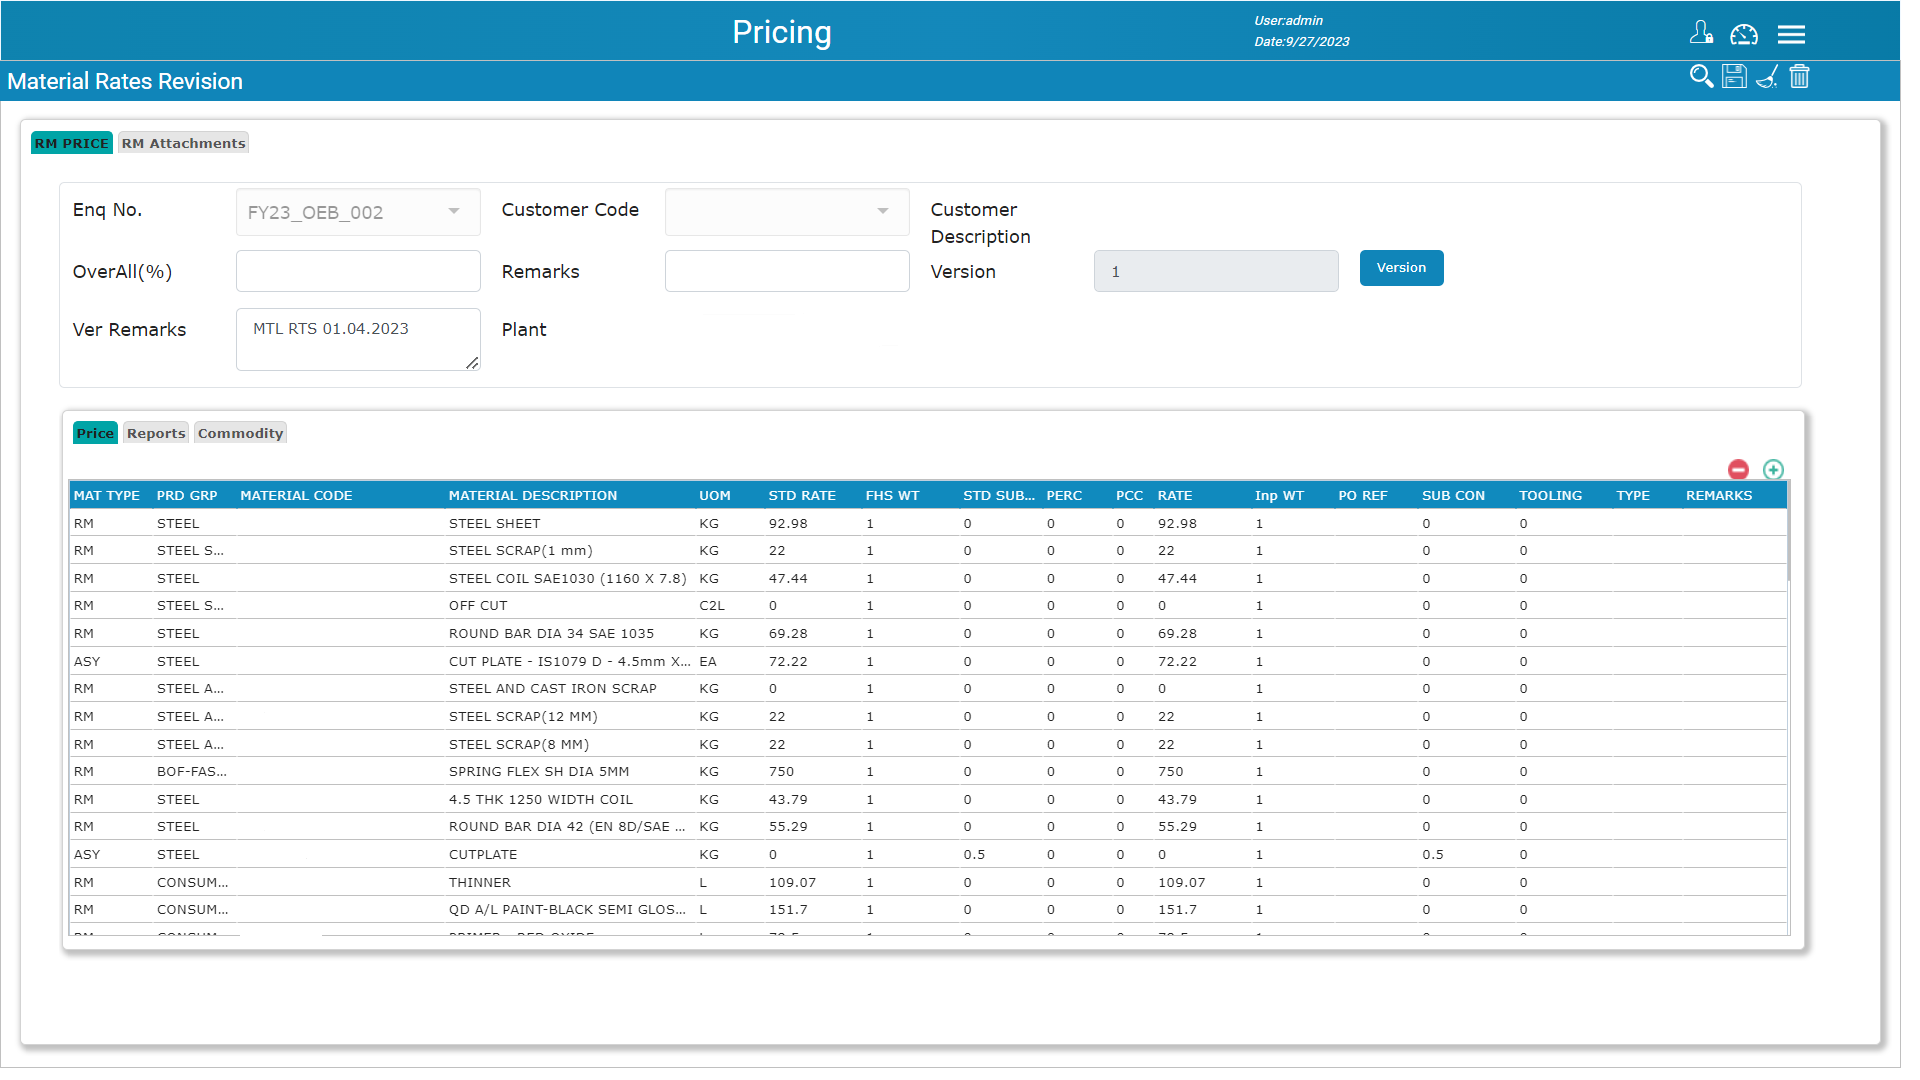Open the hamburger menu

1791,35
